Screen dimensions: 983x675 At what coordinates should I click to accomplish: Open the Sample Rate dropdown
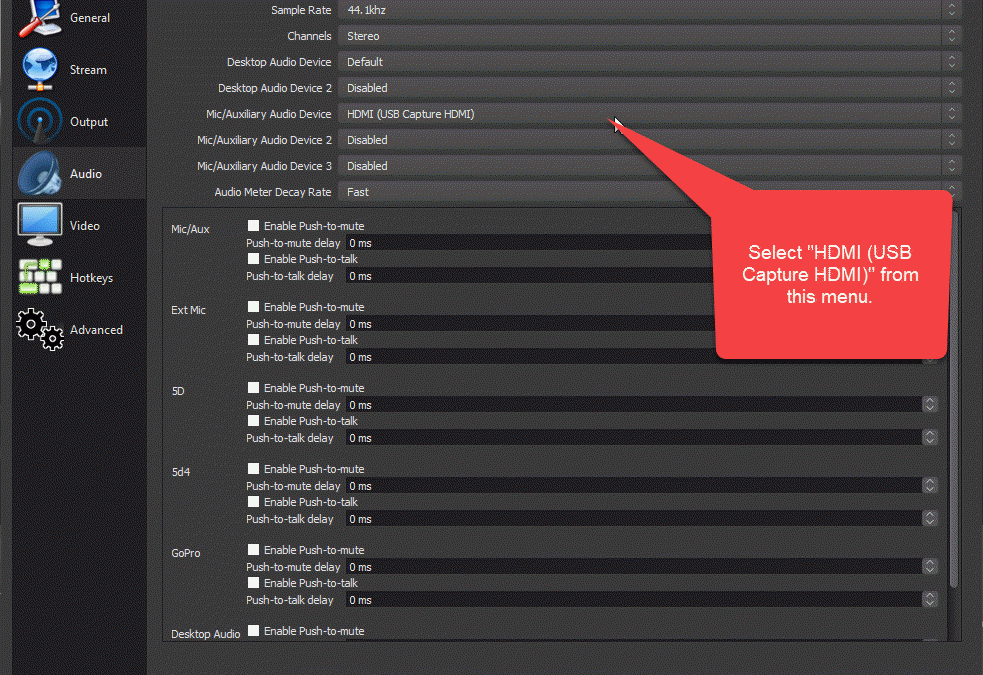[x=648, y=10]
